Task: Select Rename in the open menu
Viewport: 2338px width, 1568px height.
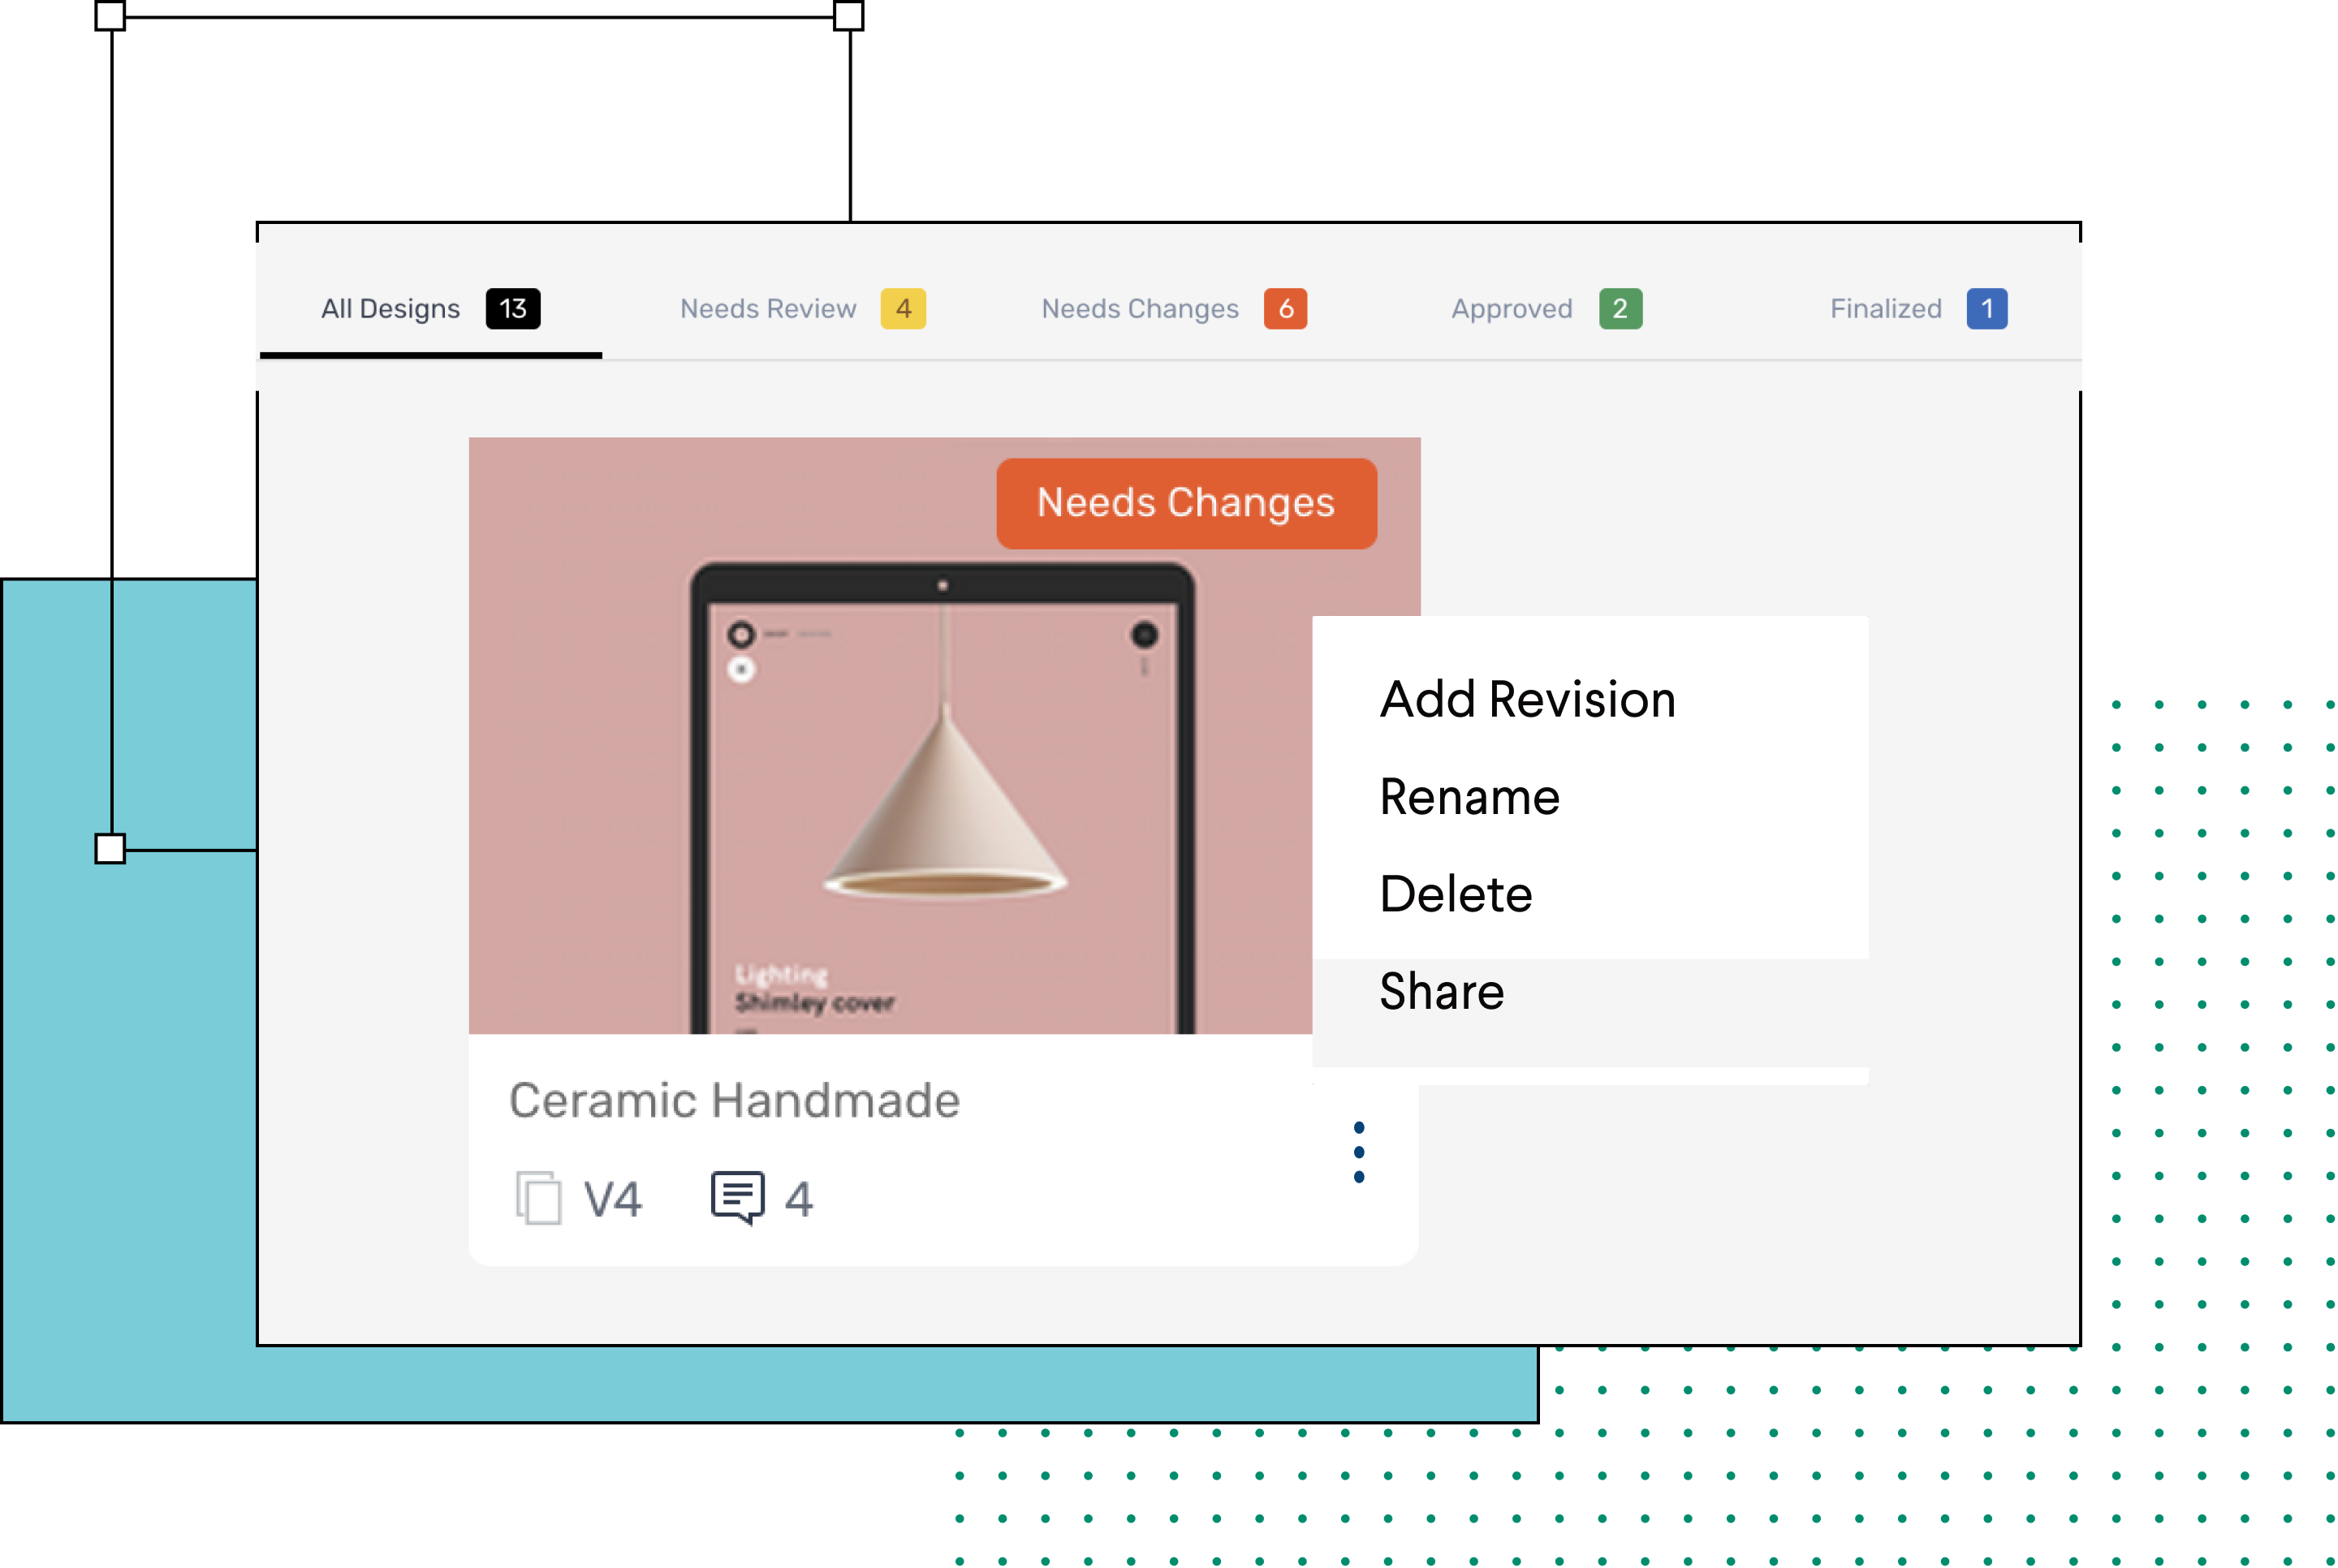Action: click(x=1469, y=797)
